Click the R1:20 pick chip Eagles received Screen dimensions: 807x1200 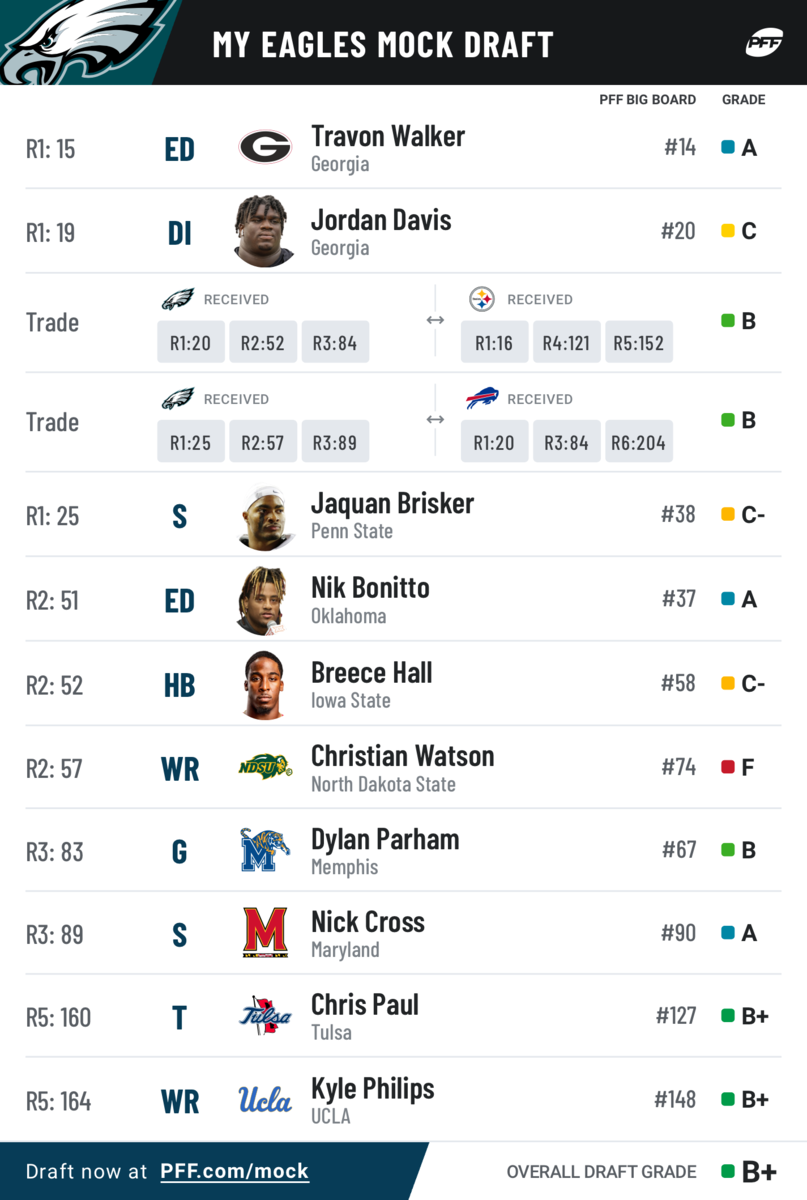point(190,343)
